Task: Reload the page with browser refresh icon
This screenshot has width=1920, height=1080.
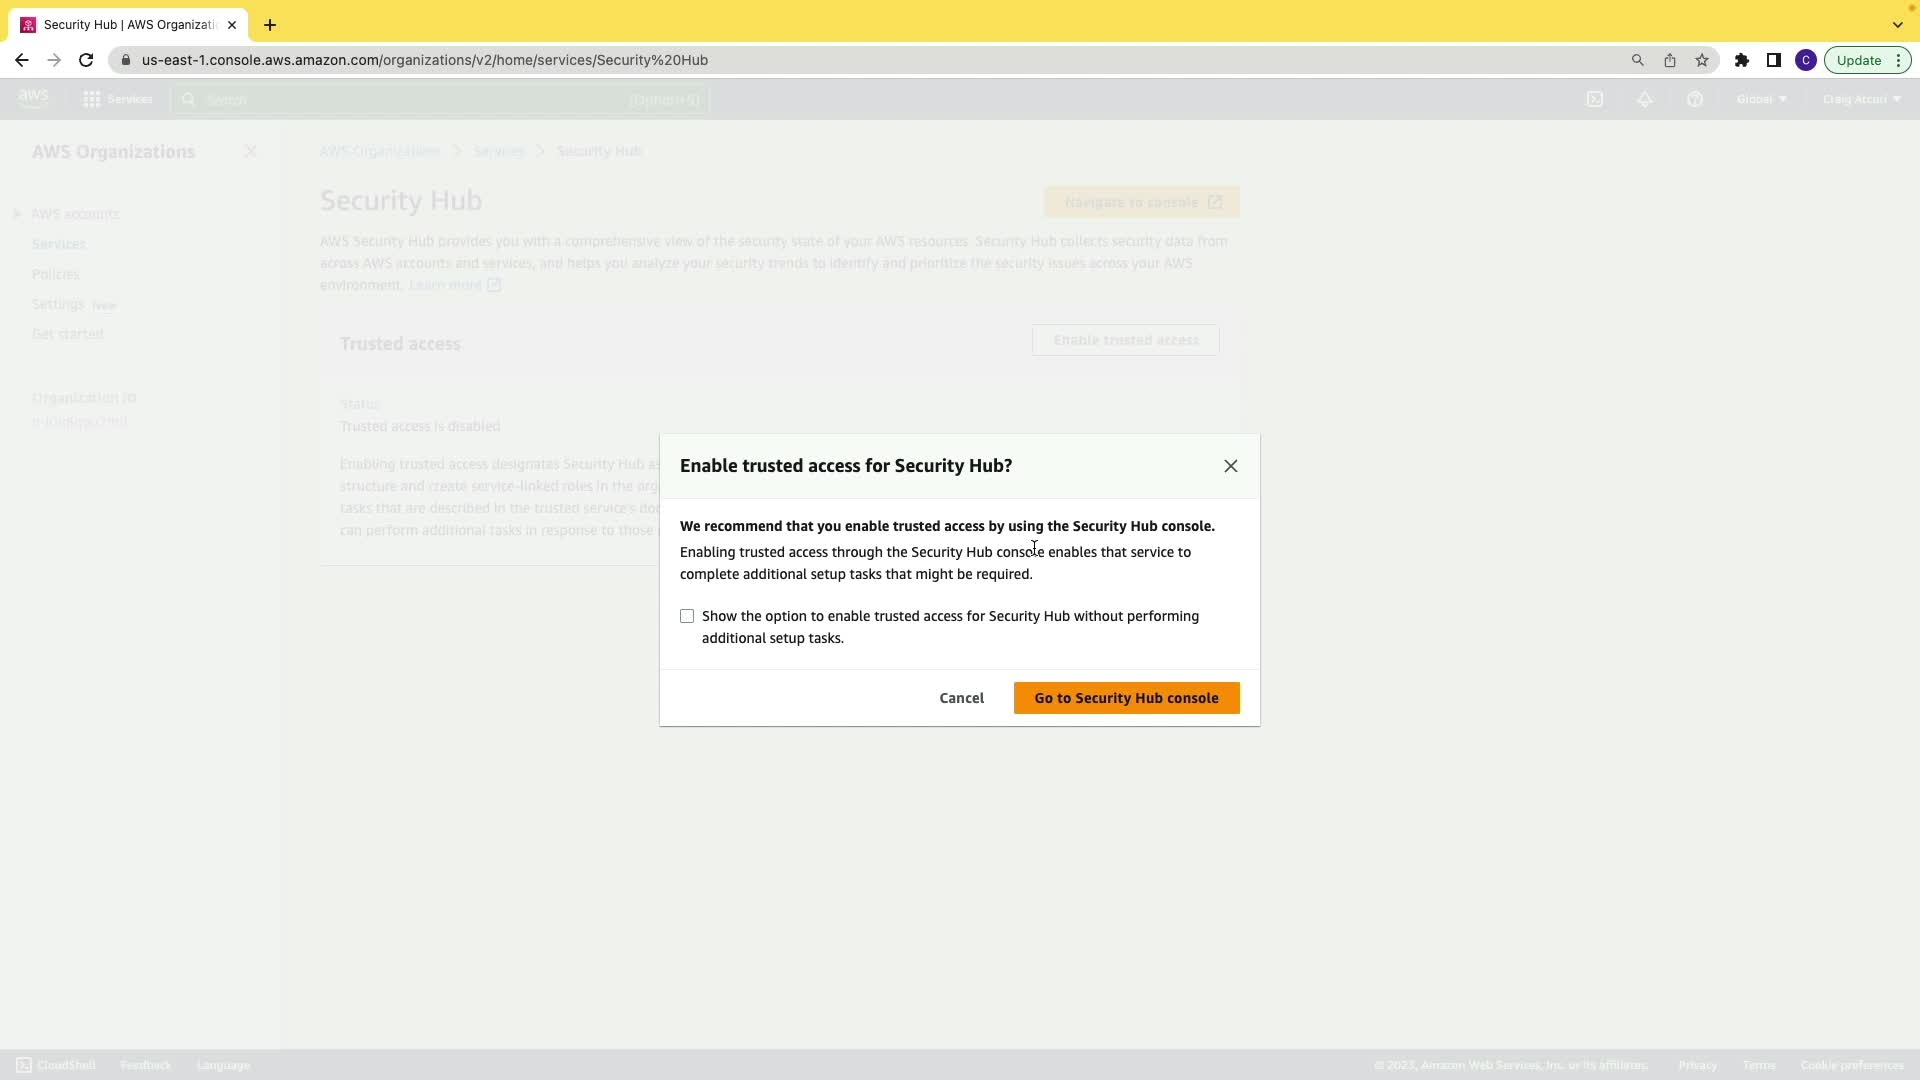Action: [86, 60]
